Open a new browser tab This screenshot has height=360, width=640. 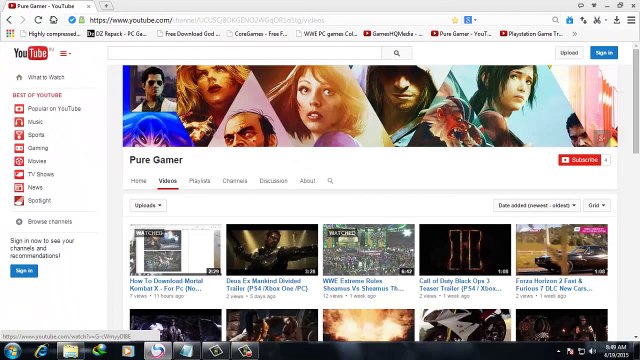point(106,6)
